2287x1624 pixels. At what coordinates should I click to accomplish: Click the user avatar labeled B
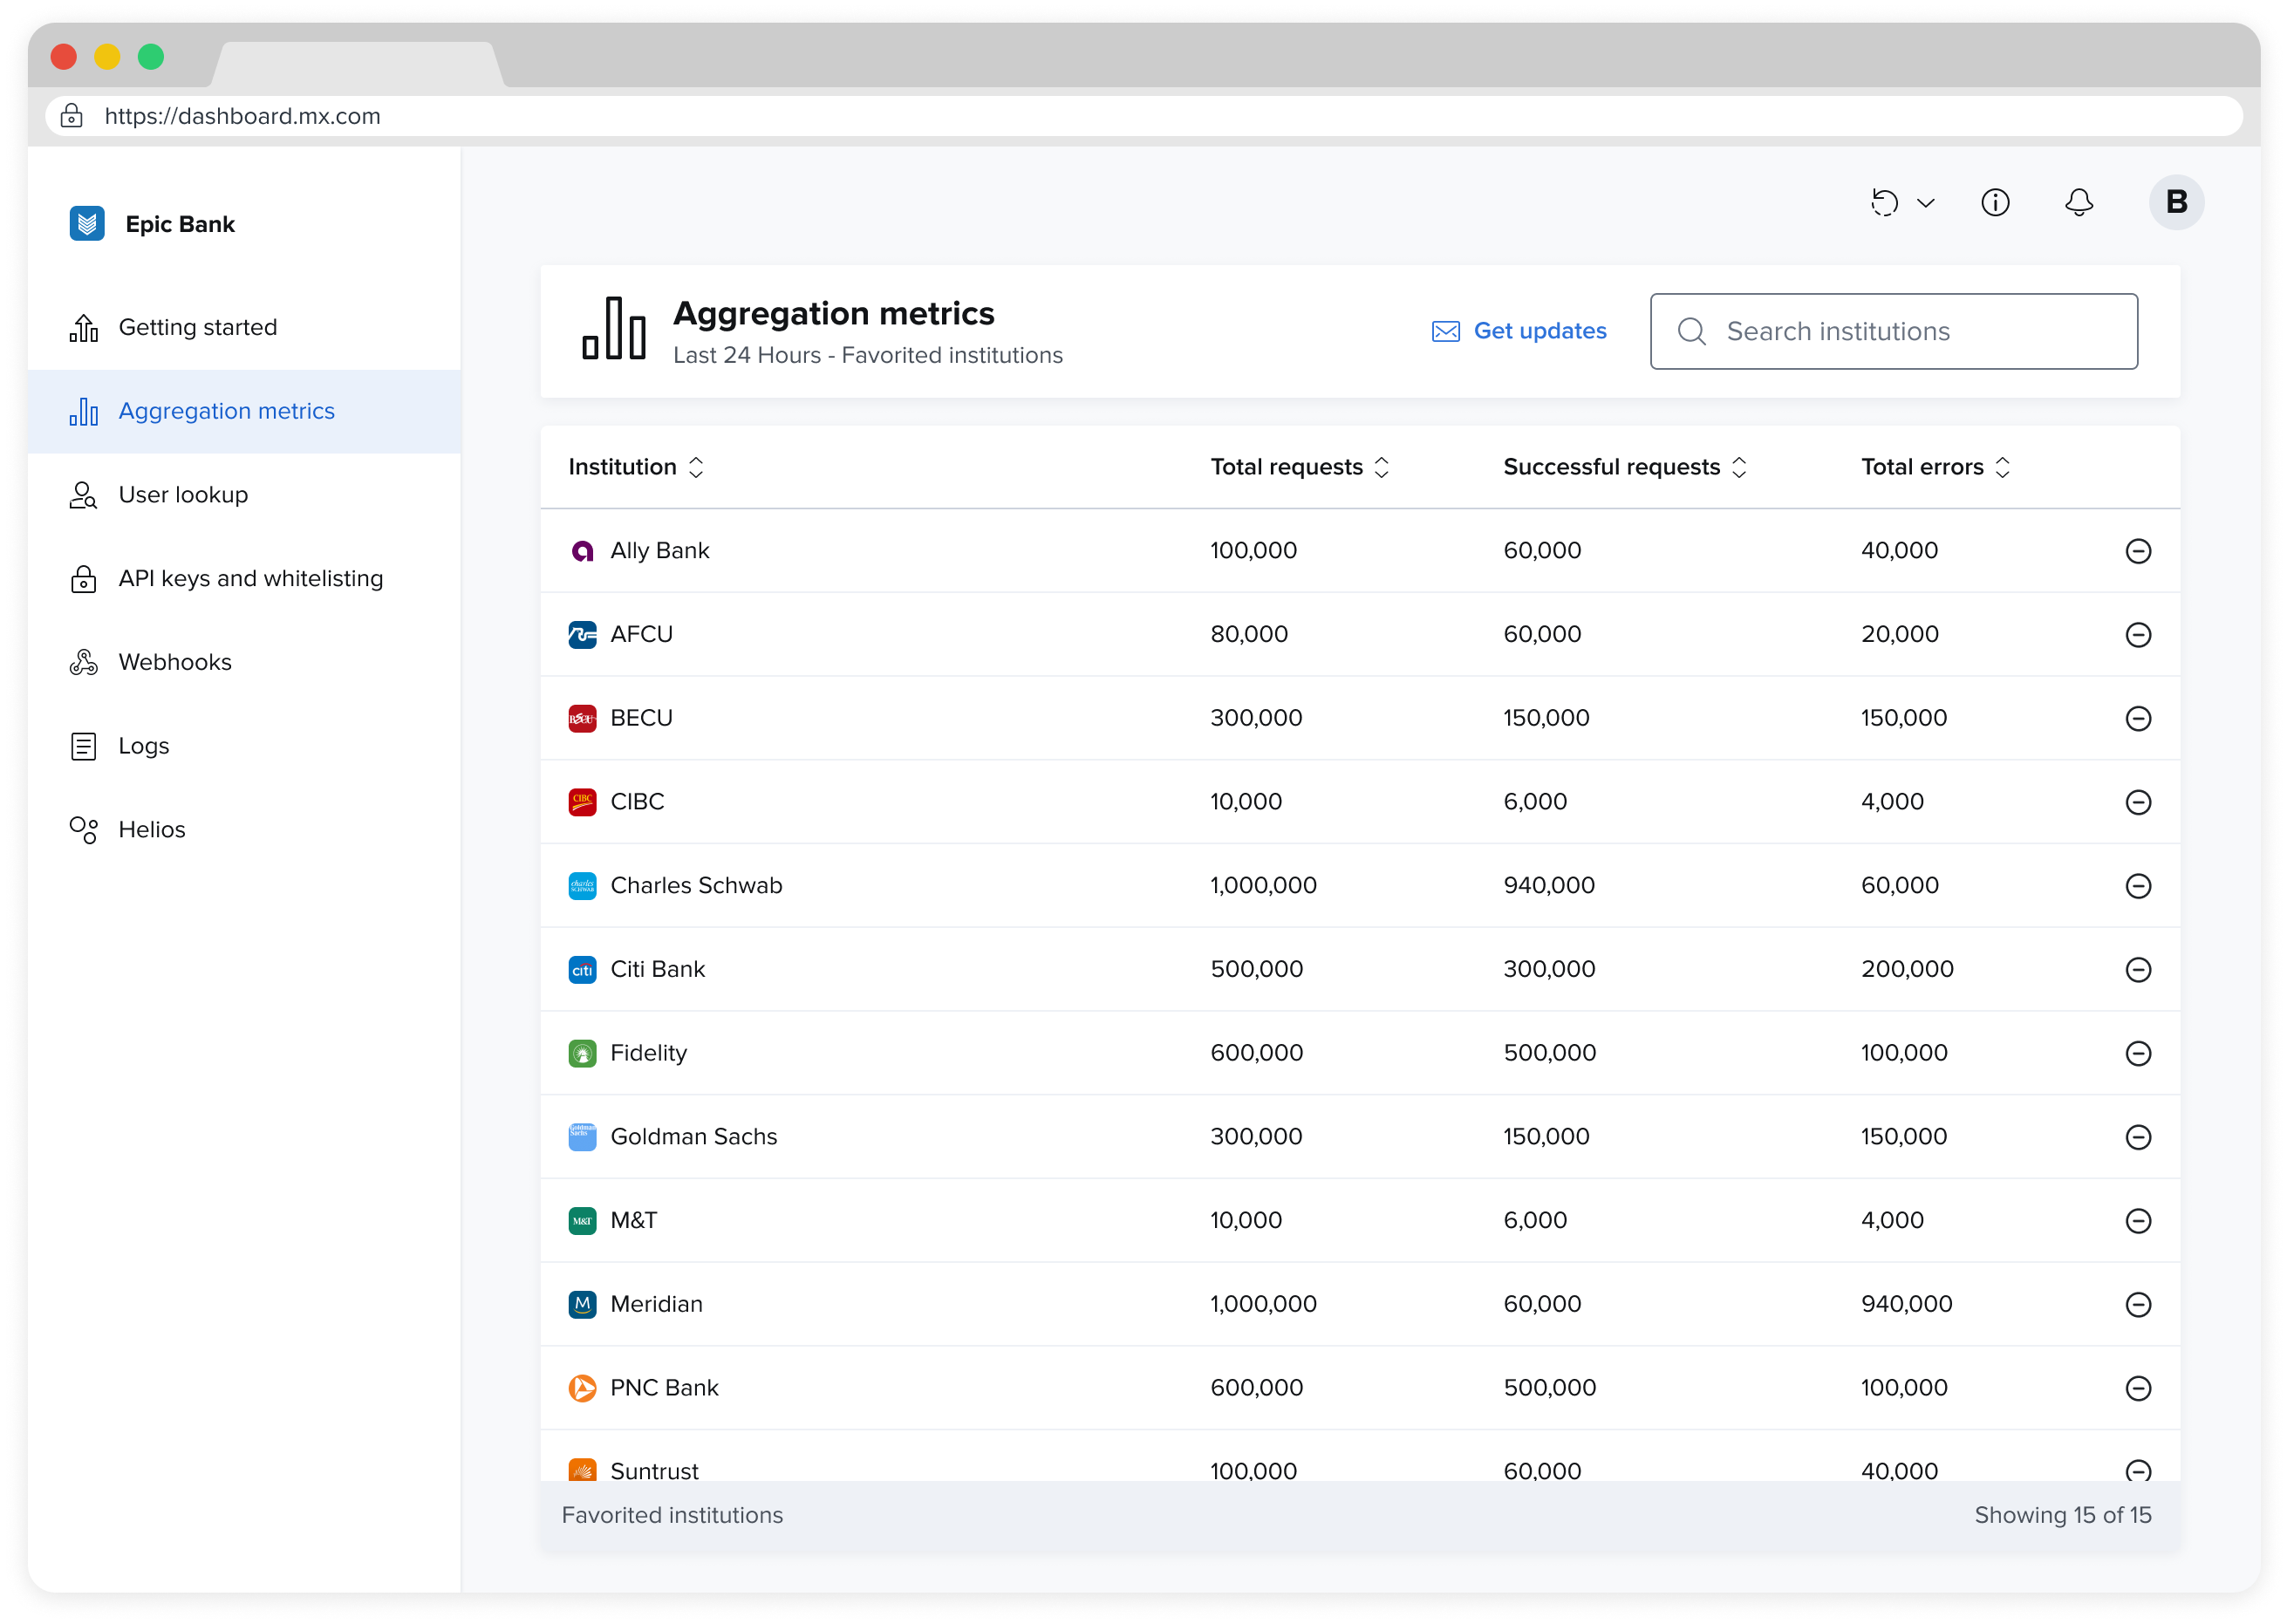[x=2175, y=203]
